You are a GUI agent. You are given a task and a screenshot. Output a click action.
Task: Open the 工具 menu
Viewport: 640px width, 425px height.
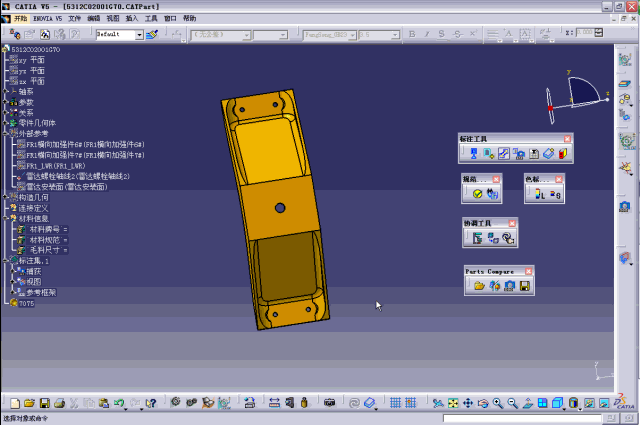click(x=151, y=18)
